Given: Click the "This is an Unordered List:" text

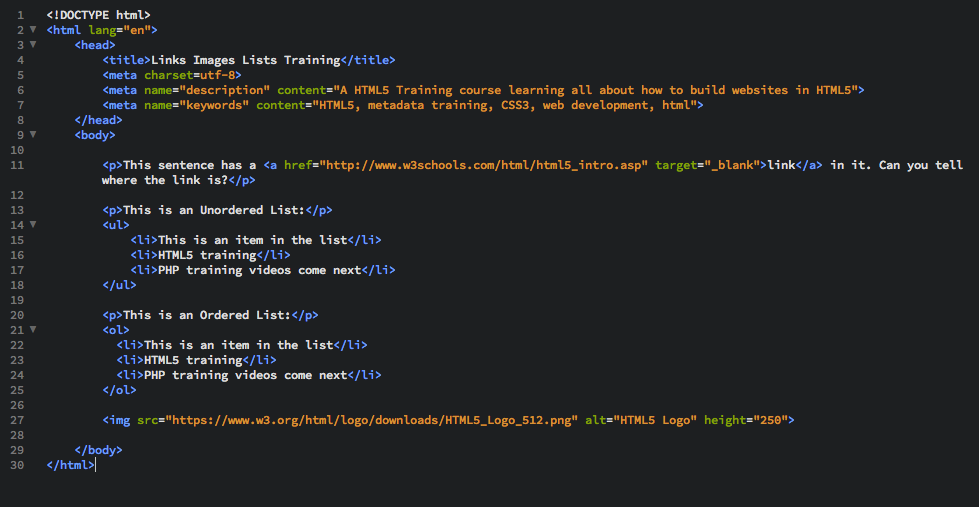Looking at the screenshot, I should point(213,210).
